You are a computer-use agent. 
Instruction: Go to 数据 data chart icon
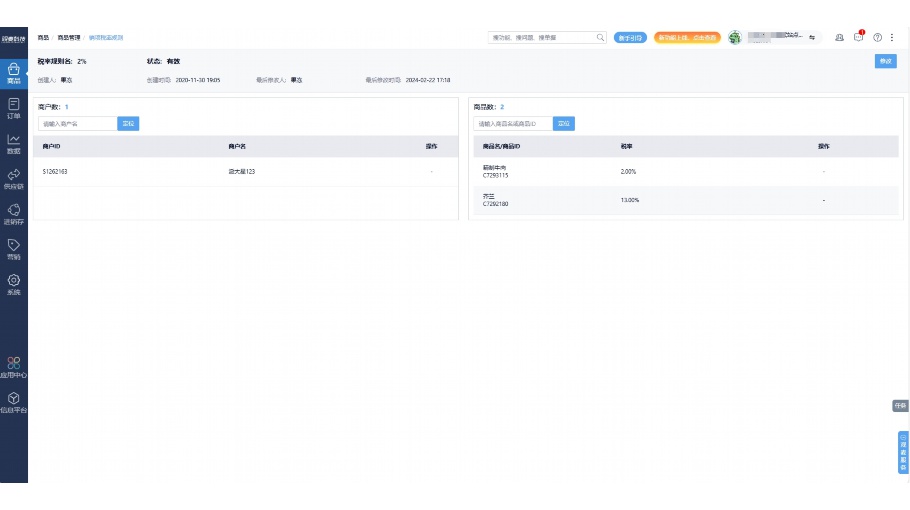click(x=14, y=143)
